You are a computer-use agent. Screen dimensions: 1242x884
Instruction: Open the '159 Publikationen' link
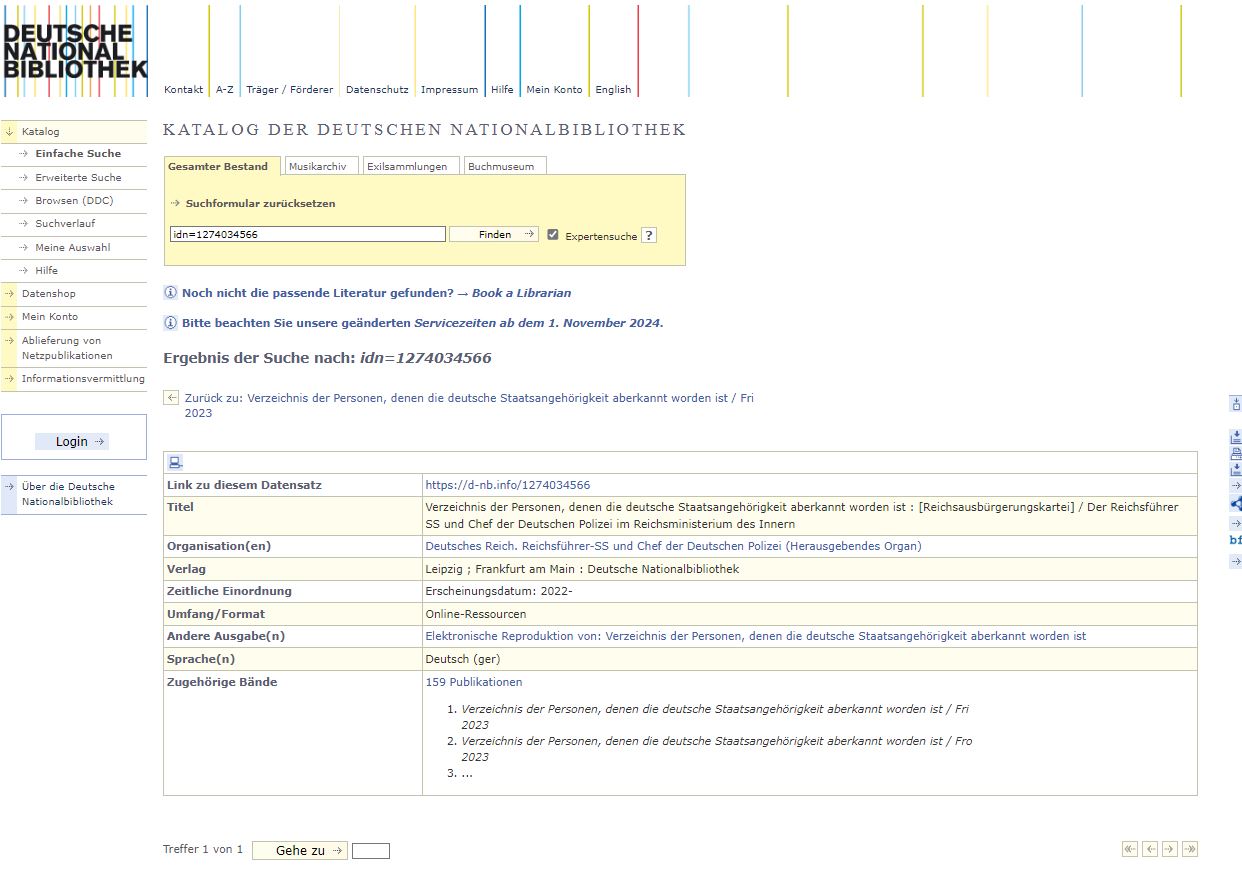click(x=474, y=682)
